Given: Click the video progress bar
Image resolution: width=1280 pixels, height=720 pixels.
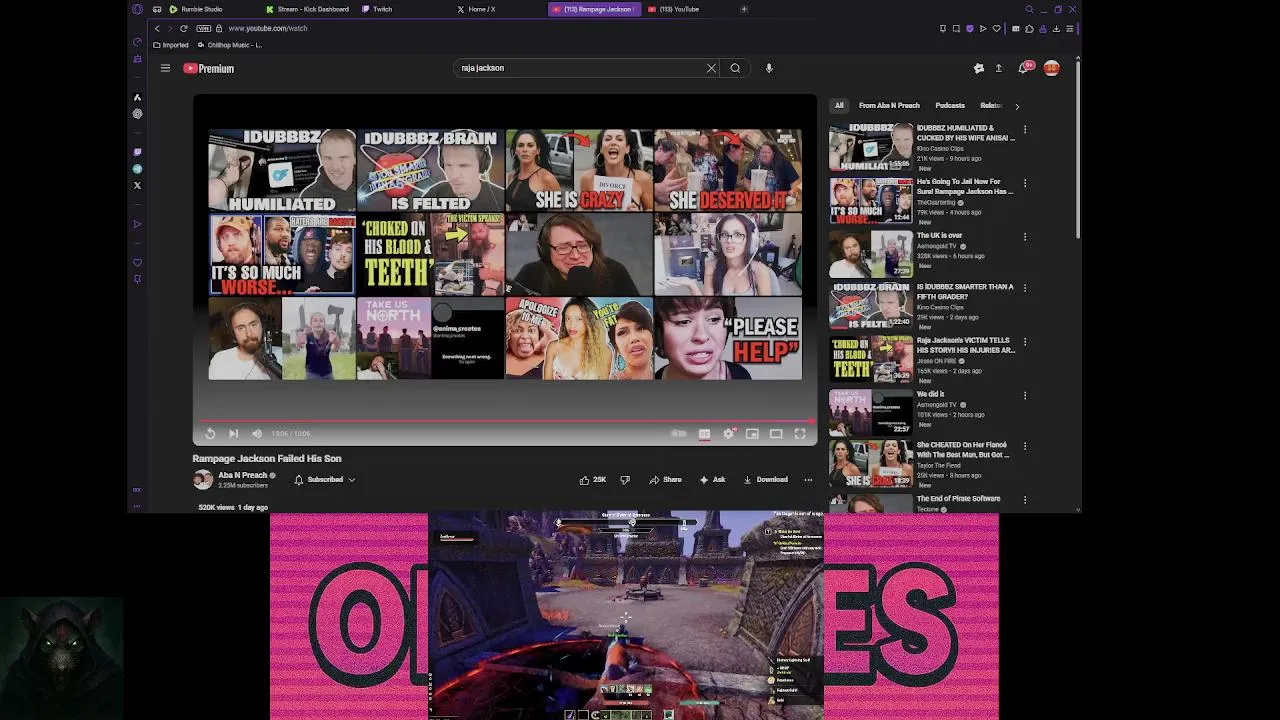Looking at the screenshot, I should point(505,421).
